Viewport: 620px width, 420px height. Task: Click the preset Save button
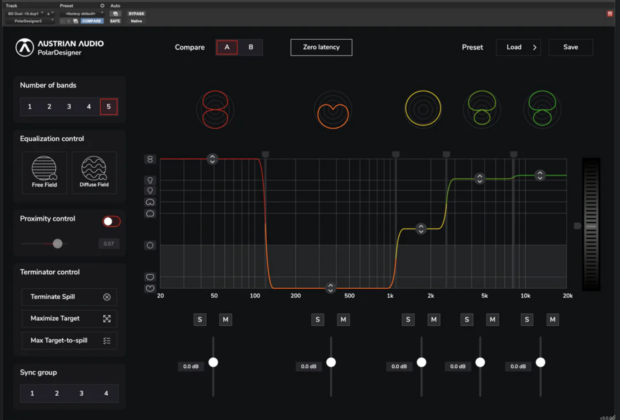(x=571, y=47)
